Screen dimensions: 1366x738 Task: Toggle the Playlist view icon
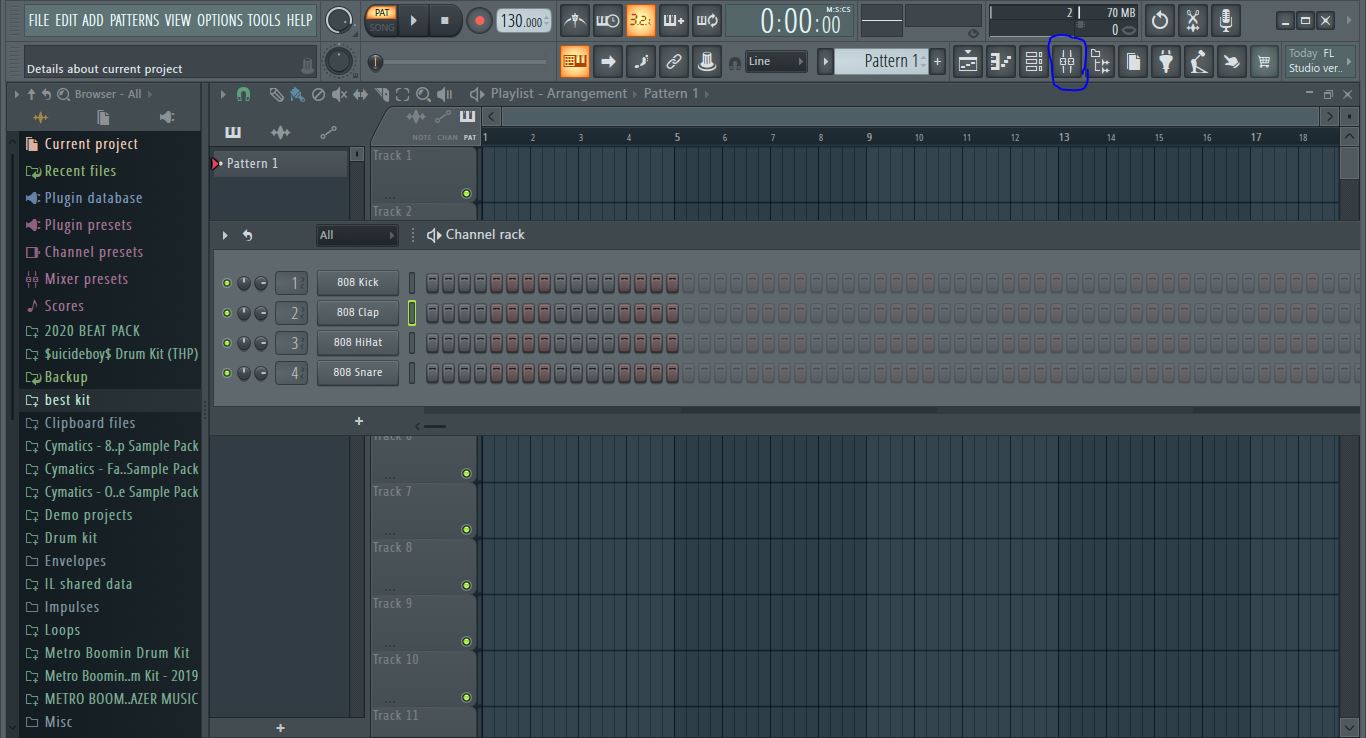[968, 62]
